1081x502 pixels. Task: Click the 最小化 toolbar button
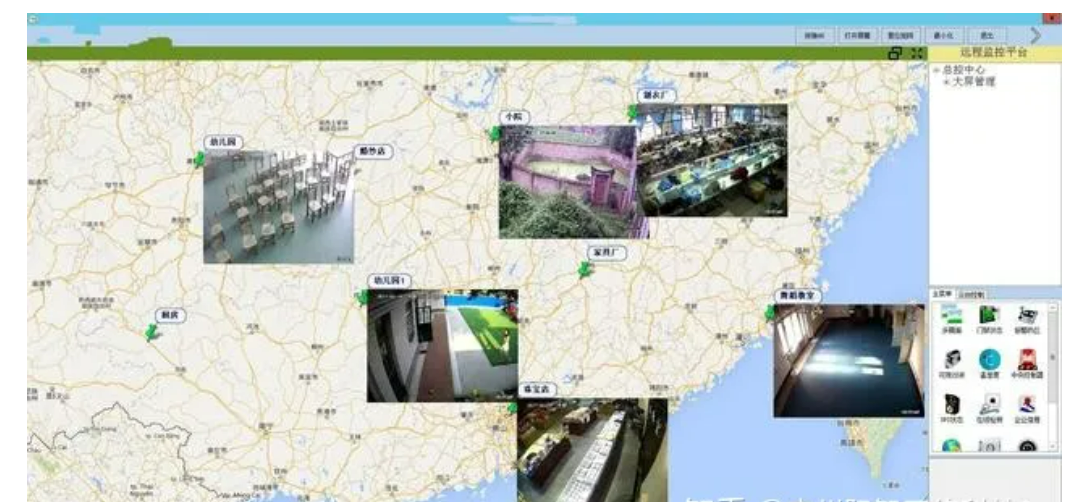coord(943,35)
